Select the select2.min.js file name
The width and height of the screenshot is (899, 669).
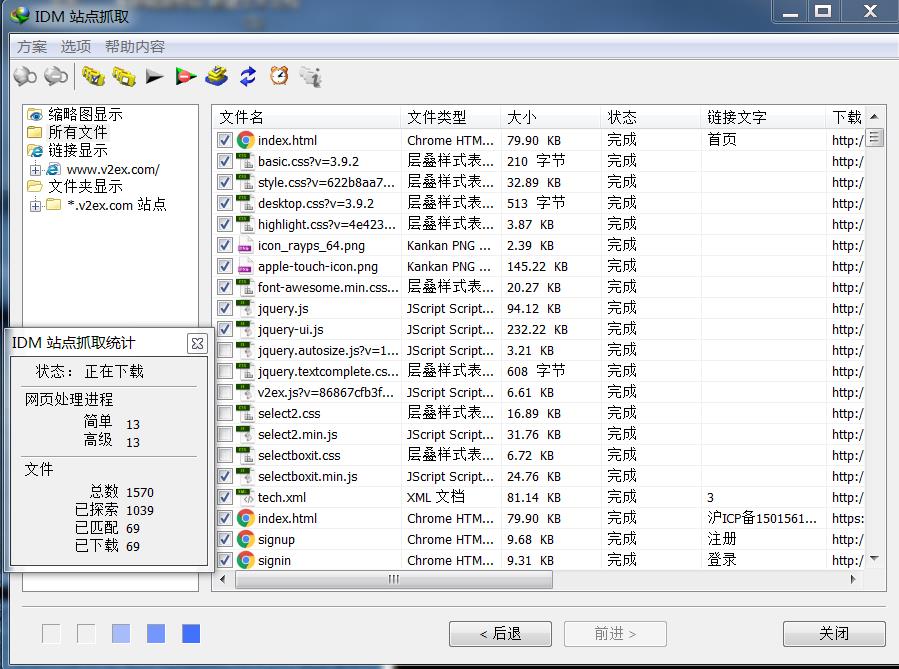click(x=298, y=435)
